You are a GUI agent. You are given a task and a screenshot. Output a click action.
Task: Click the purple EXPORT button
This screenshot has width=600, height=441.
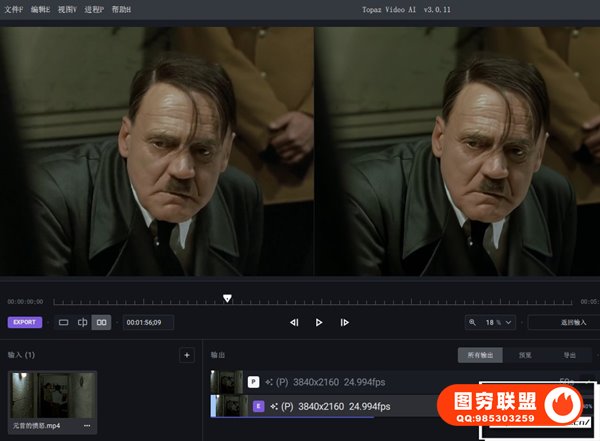point(25,322)
